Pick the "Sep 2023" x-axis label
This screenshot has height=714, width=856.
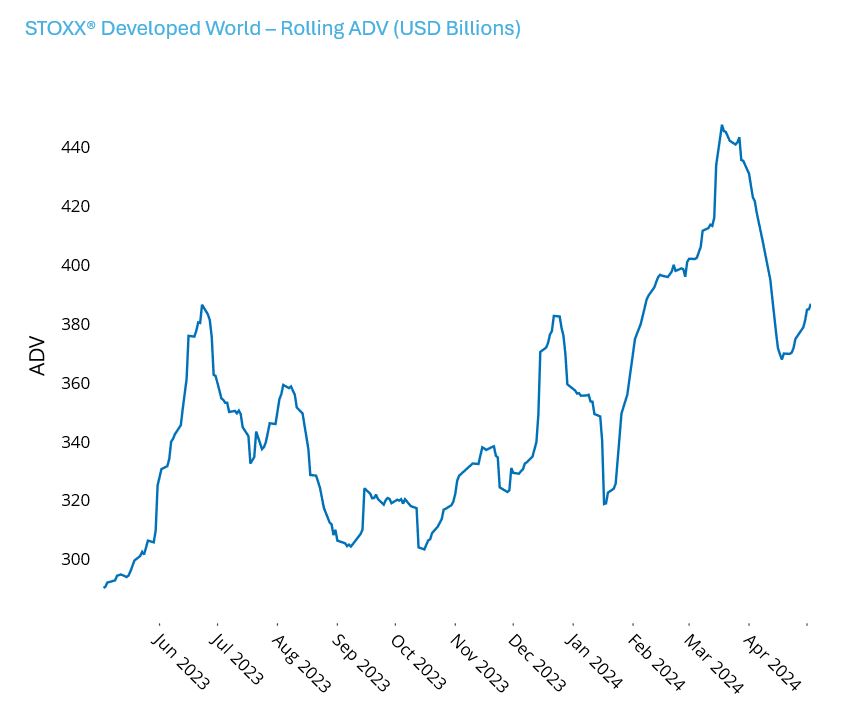point(361,663)
